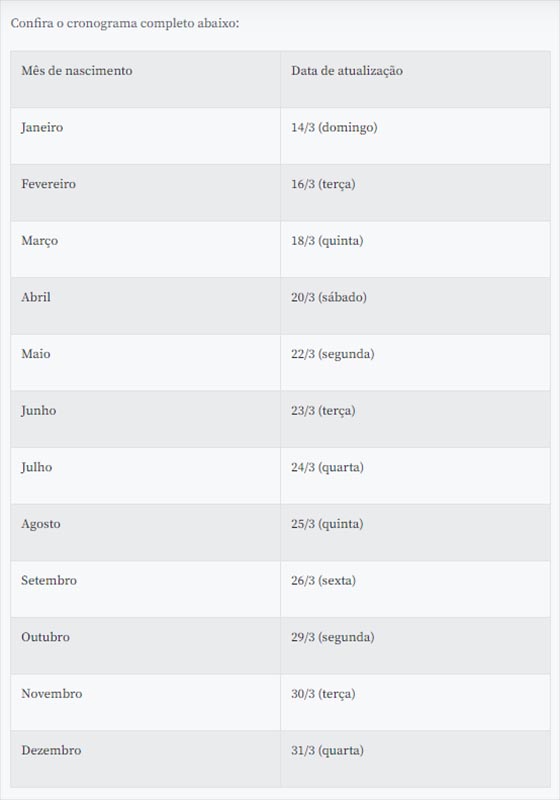
Task: Select the '16/3 (terça)' date cell
Action: tap(415, 192)
